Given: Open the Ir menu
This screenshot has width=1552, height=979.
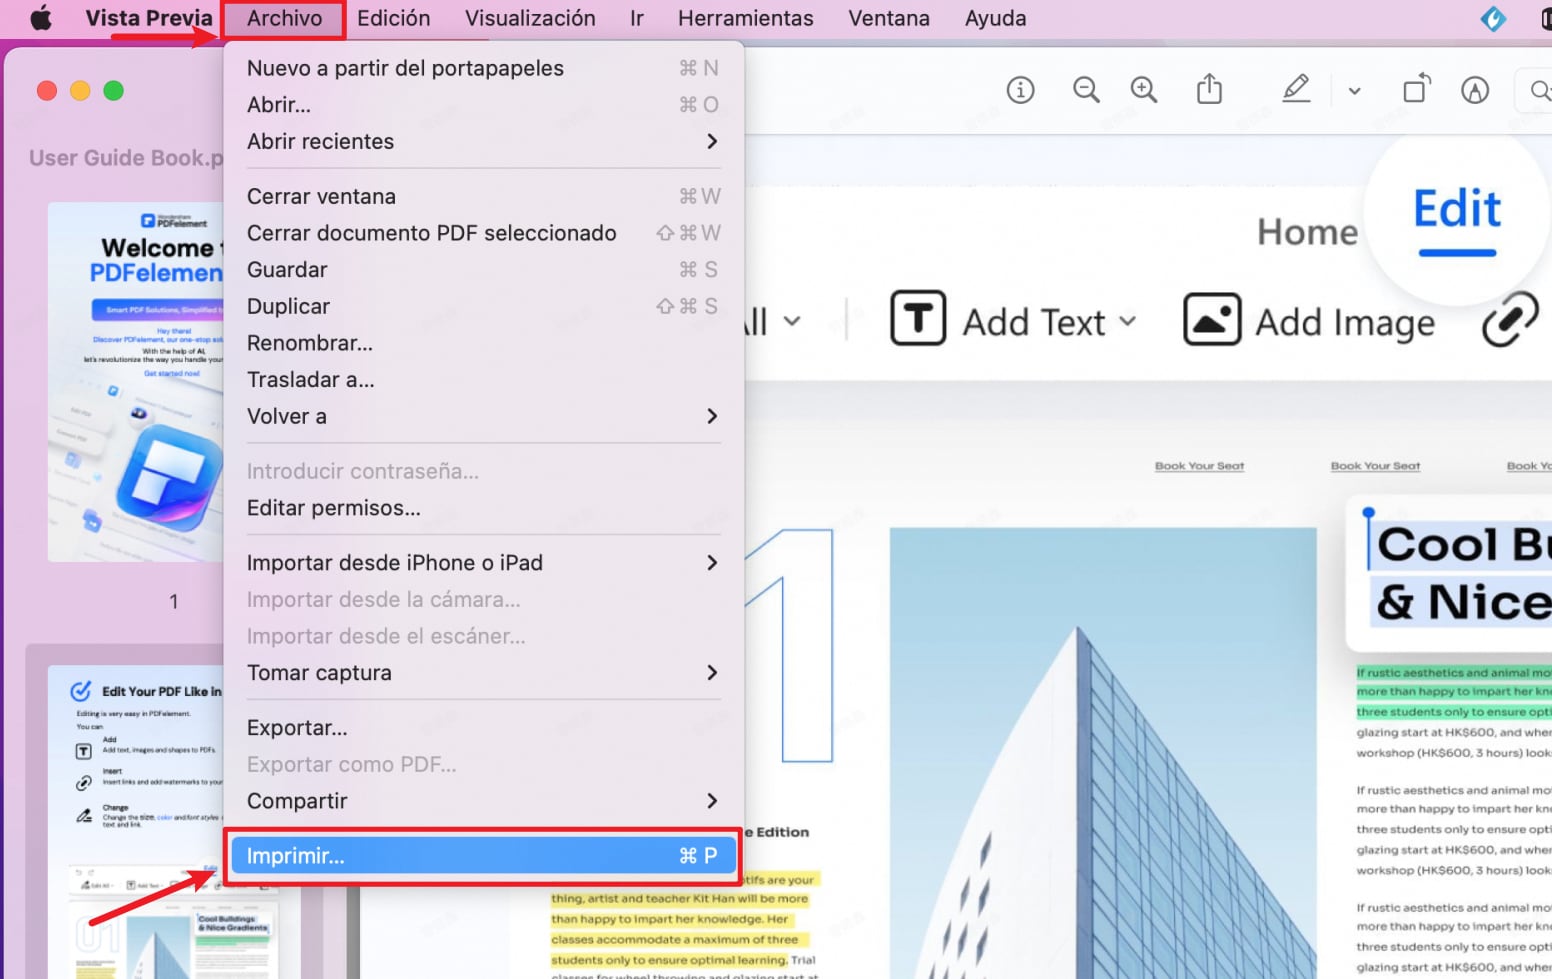Looking at the screenshot, I should click(x=637, y=18).
